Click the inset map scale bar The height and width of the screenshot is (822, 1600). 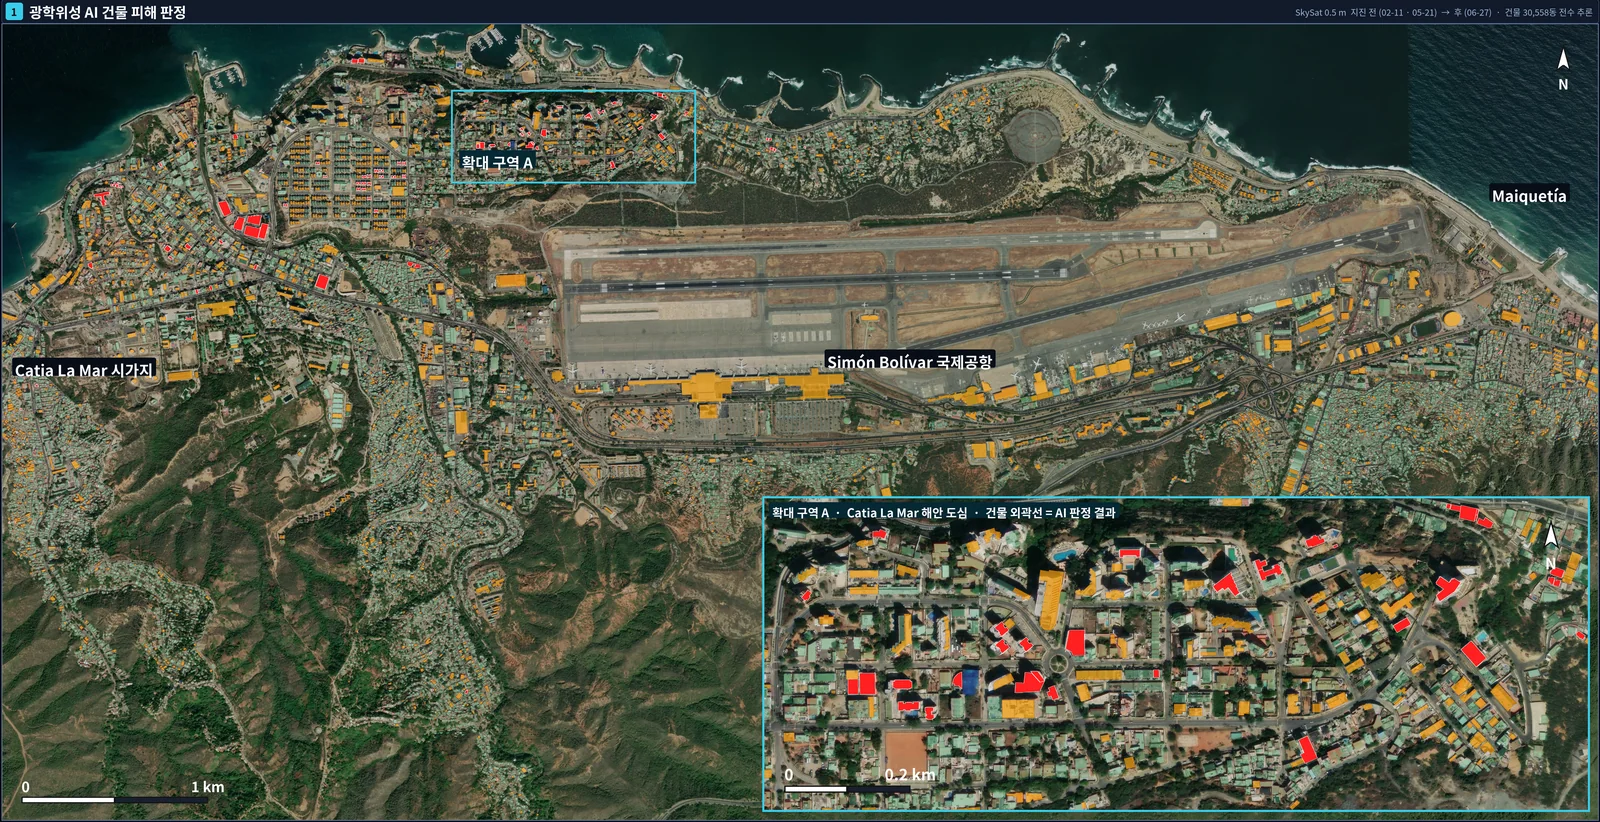[847, 789]
